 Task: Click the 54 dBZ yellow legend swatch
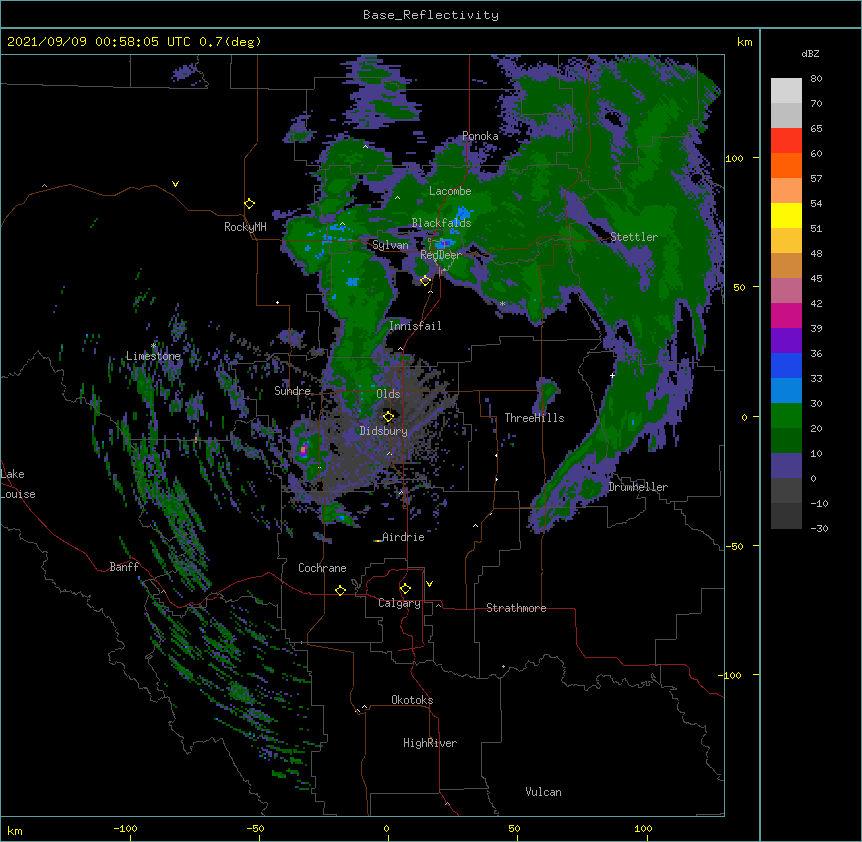(x=786, y=215)
